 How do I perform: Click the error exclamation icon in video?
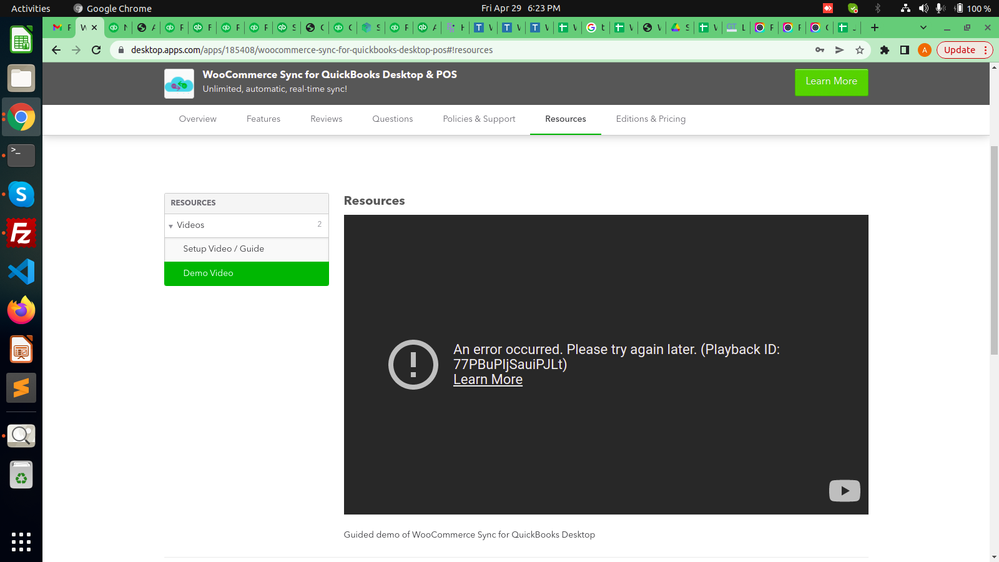(413, 364)
